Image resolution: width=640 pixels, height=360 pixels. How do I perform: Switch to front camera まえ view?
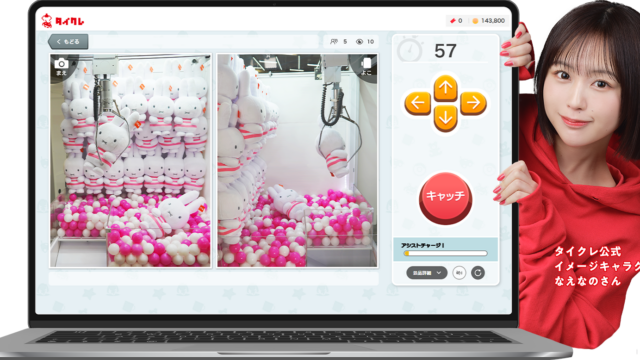pos(61,67)
